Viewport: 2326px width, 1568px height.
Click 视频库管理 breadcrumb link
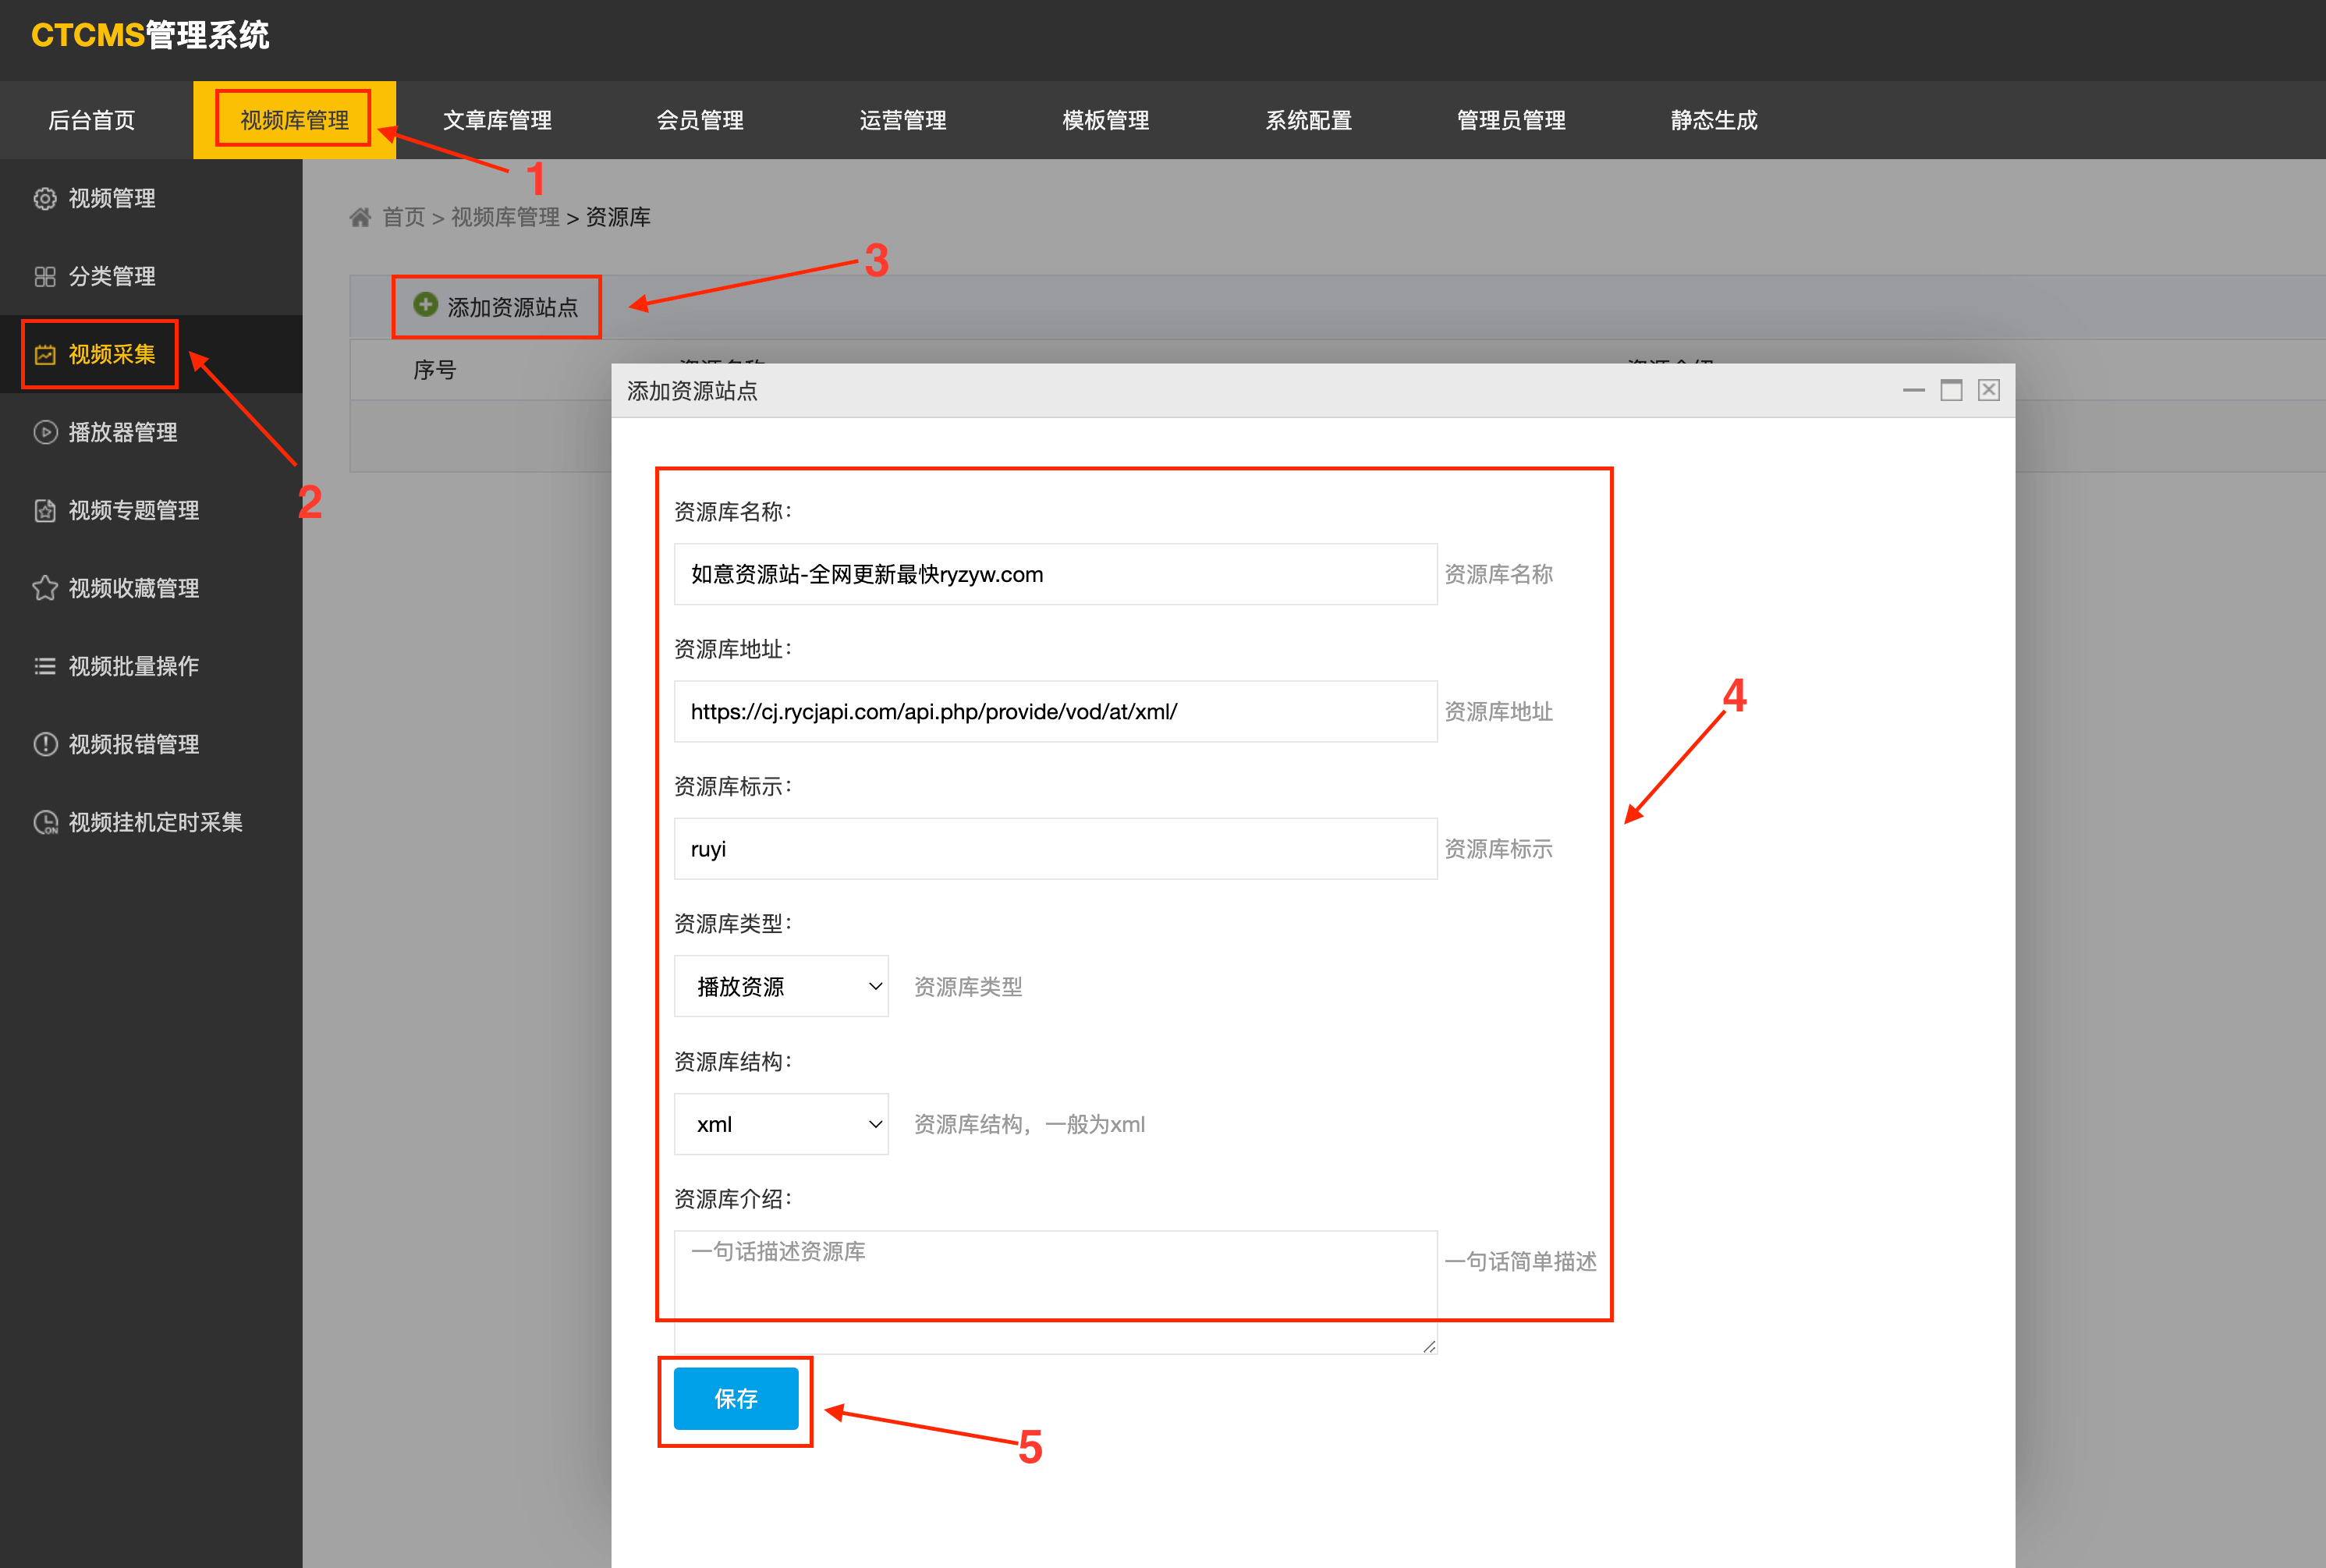[x=505, y=217]
